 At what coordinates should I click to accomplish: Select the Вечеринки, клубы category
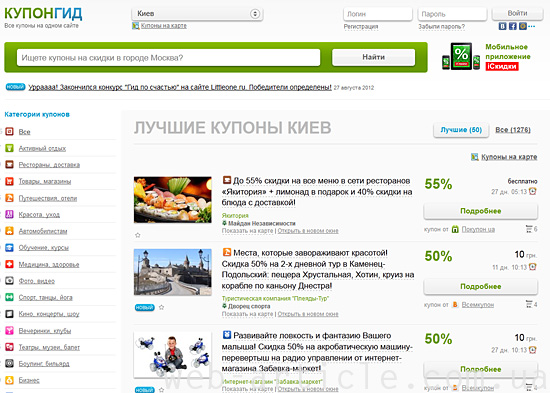[45, 331]
